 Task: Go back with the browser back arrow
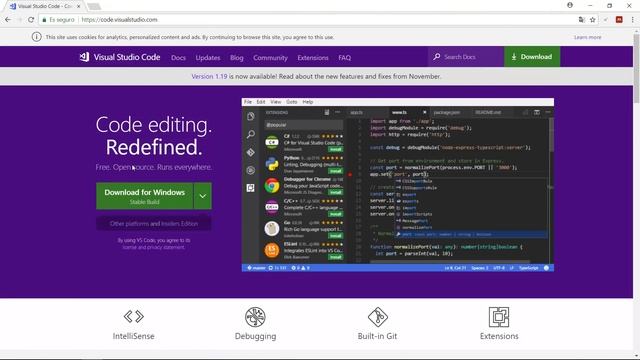coord(8,20)
